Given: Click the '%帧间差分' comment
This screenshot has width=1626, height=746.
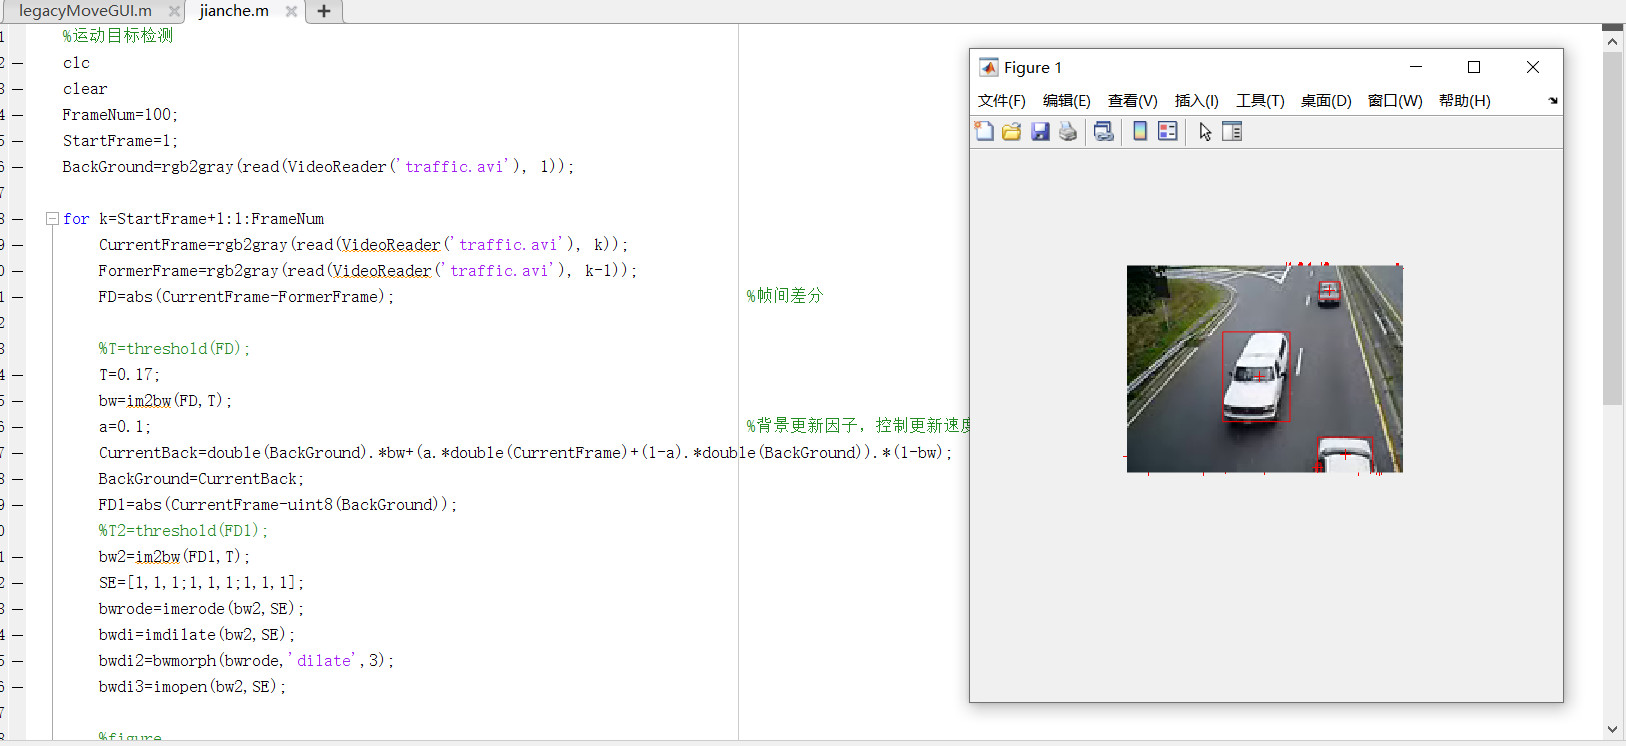Looking at the screenshot, I should click(x=785, y=296).
